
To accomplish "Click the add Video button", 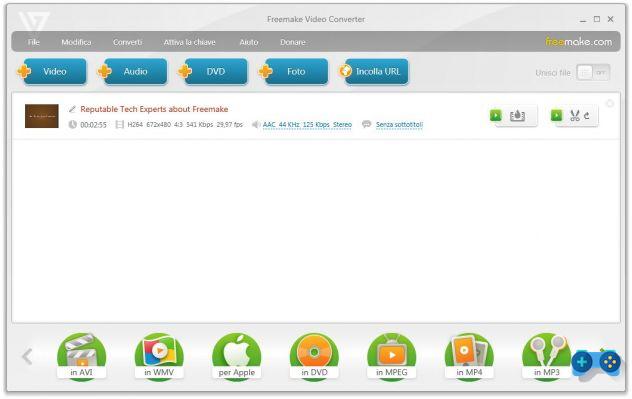I will pos(52,71).
